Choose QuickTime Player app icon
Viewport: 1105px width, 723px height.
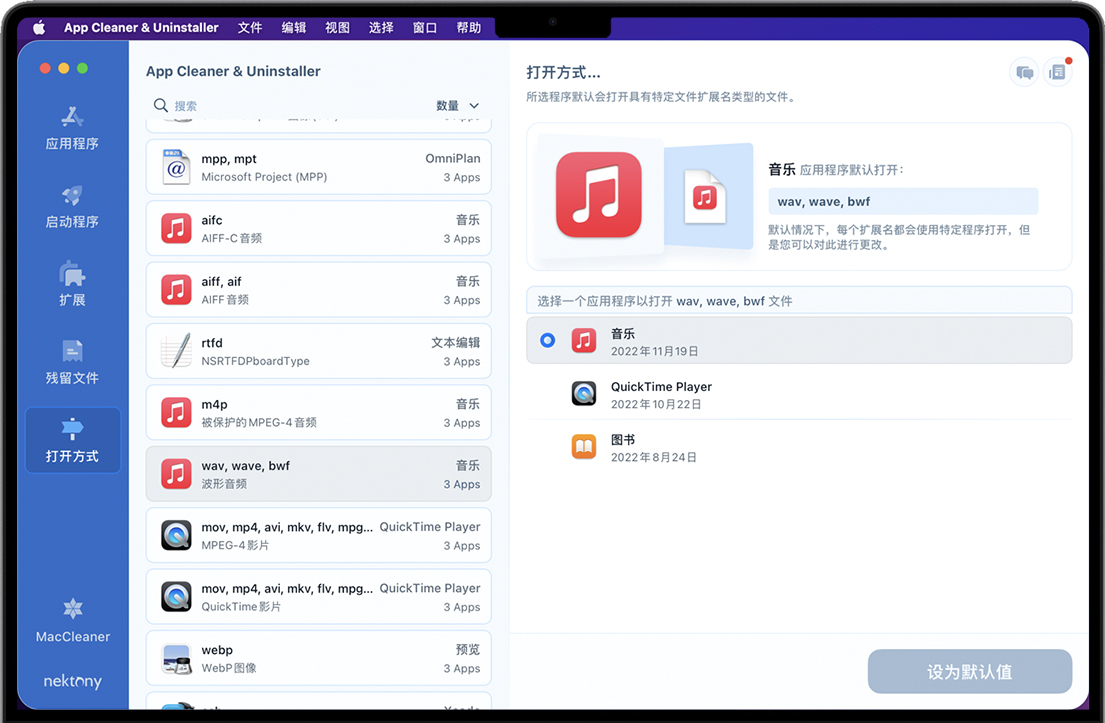click(584, 393)
